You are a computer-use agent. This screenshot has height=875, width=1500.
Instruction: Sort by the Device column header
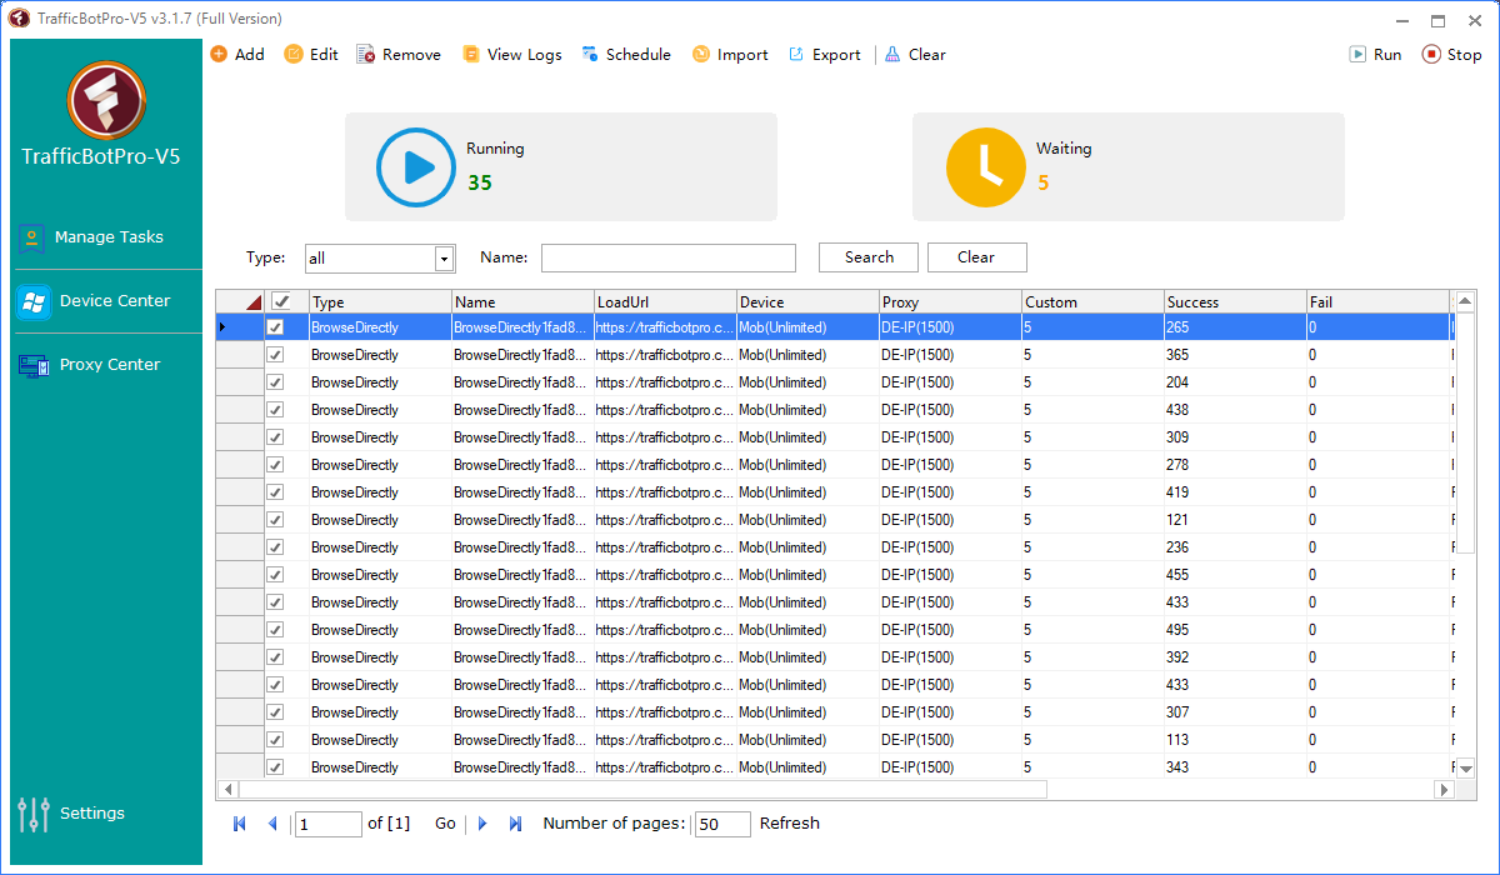807,302
